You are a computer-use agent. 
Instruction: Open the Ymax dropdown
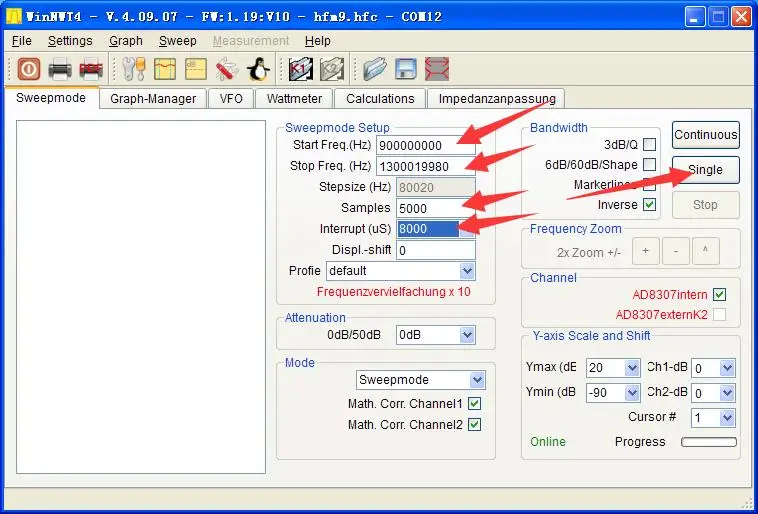coord(613,368)
